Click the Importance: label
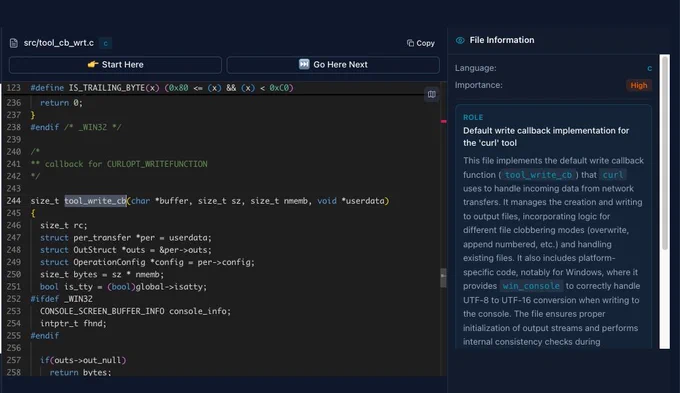680x393 pixels. point(479,85)
